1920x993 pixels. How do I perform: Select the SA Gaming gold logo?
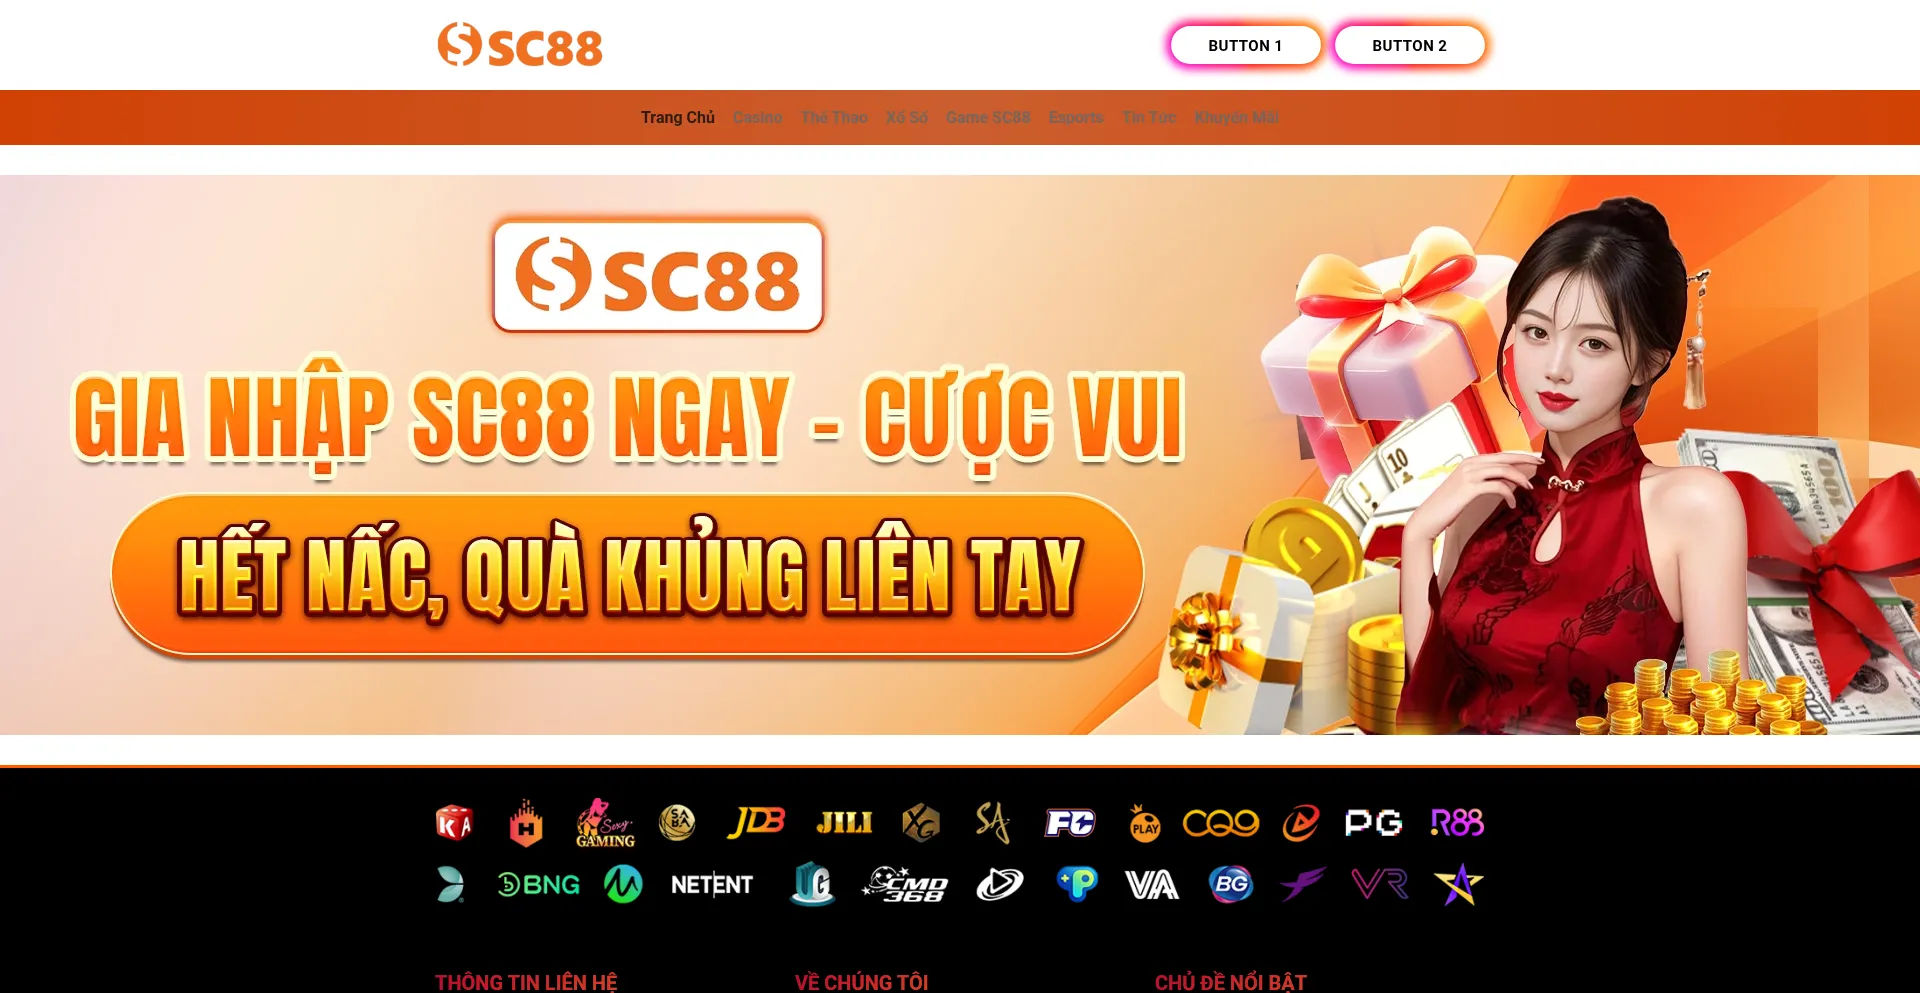tap(993, 822)
